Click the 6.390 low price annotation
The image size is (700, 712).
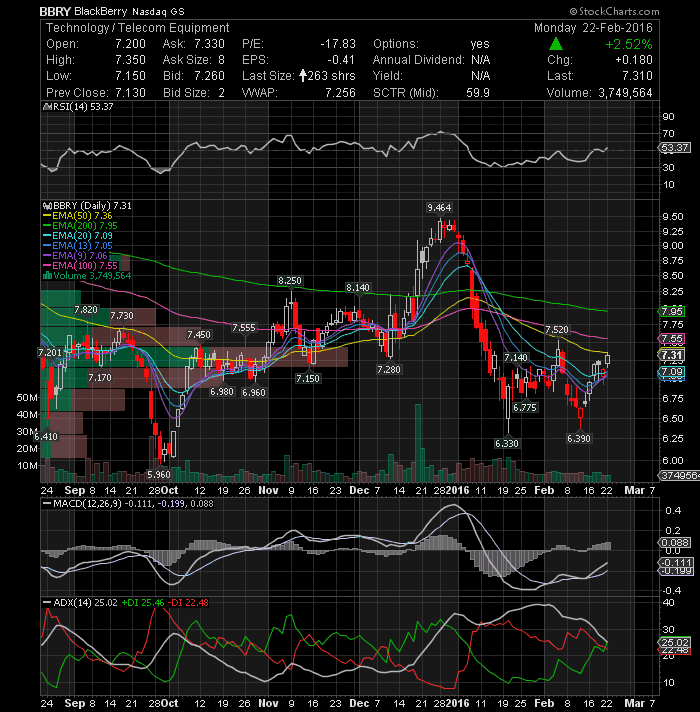579,439
